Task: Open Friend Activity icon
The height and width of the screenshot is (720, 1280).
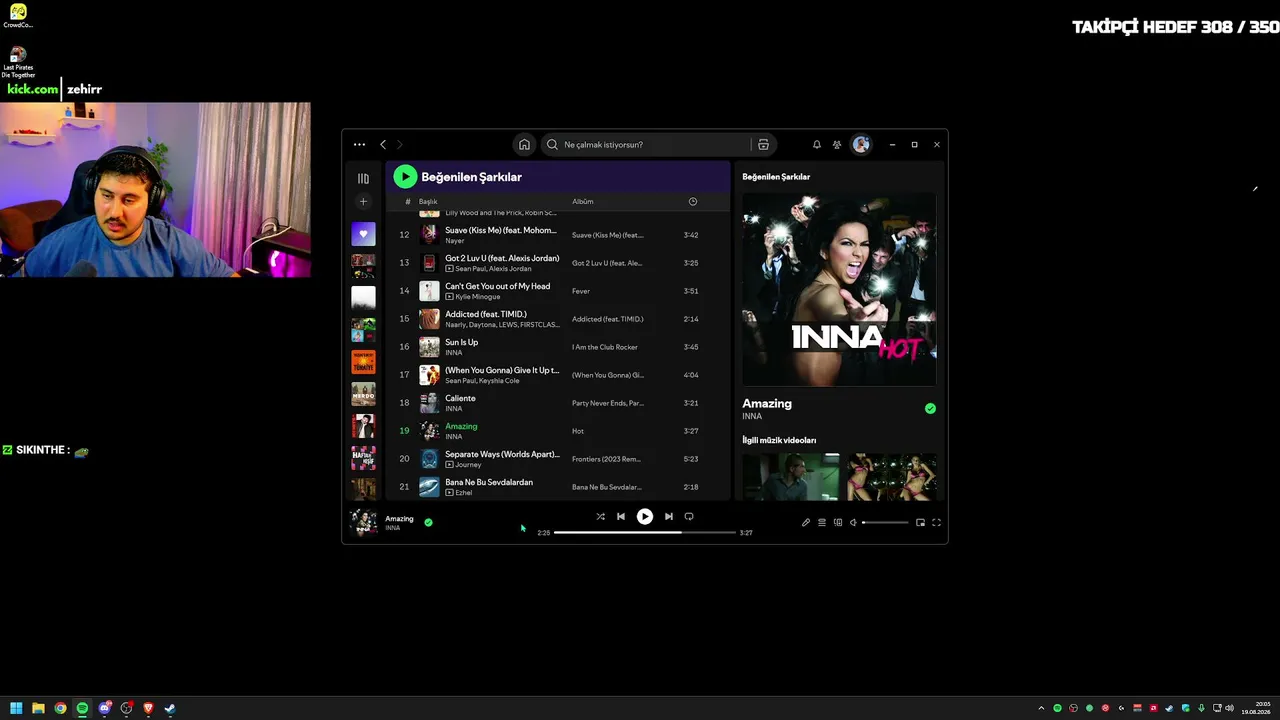Action: (x=837, y=144)
